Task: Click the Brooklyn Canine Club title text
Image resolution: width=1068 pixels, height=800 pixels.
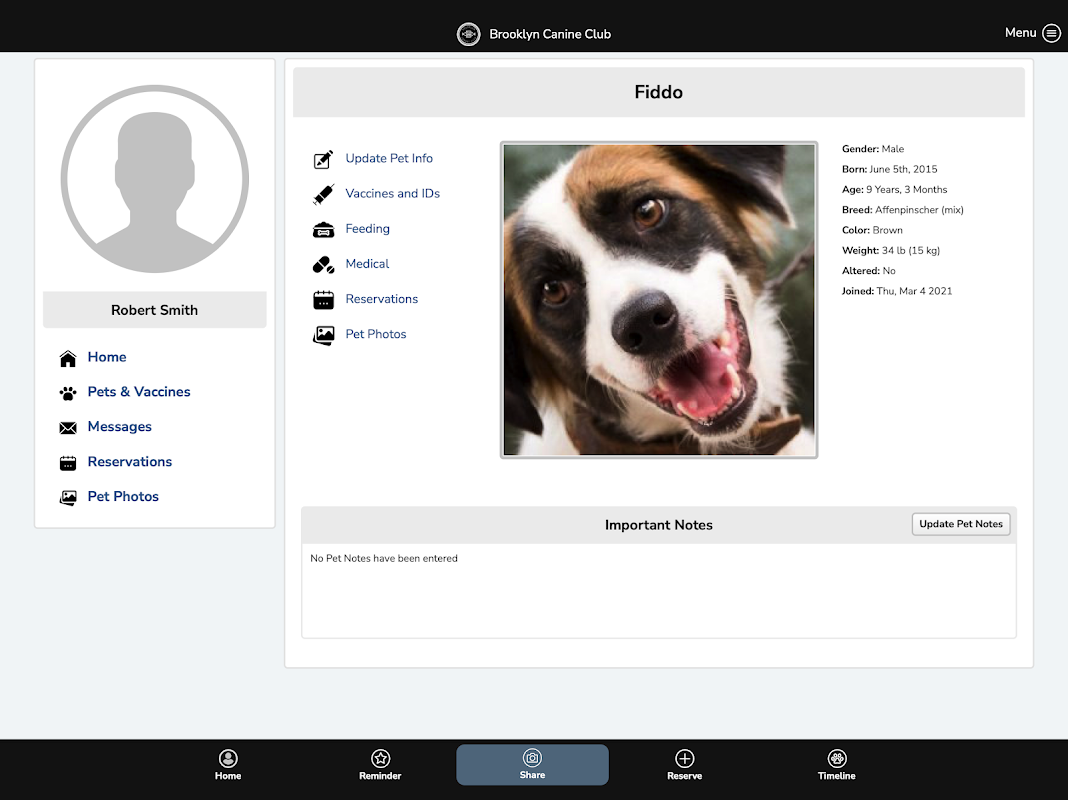Action: [550, 34]
